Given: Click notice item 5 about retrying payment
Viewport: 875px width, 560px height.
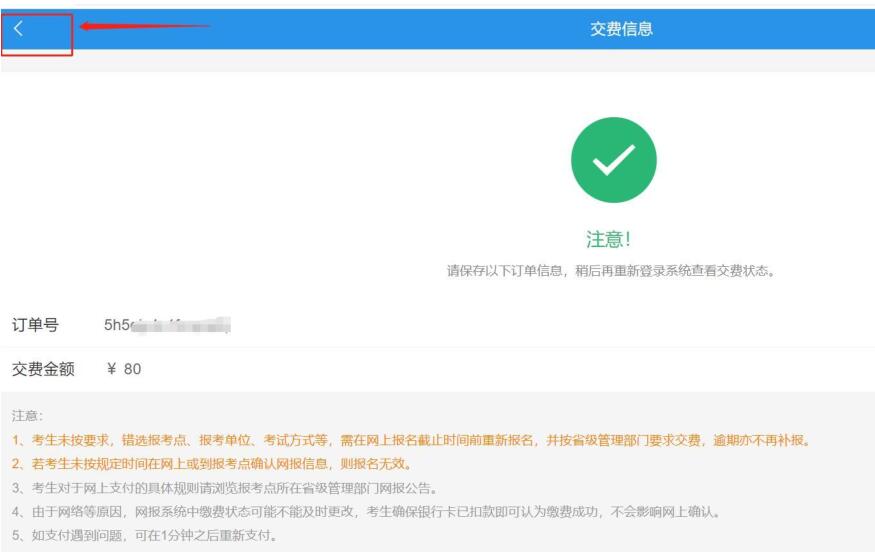Looking at the screenshot, I should (145, 535).
